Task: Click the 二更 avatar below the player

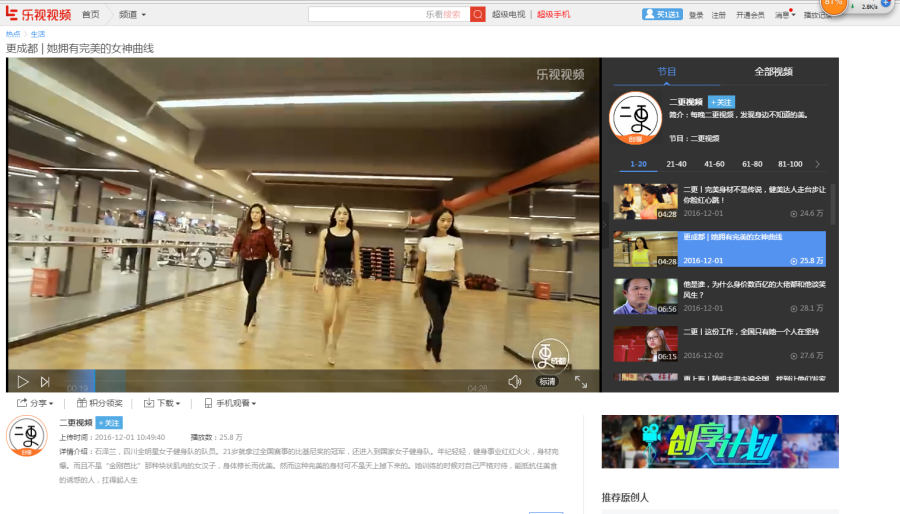Action: pyautogui.click(x=26, y=435)
